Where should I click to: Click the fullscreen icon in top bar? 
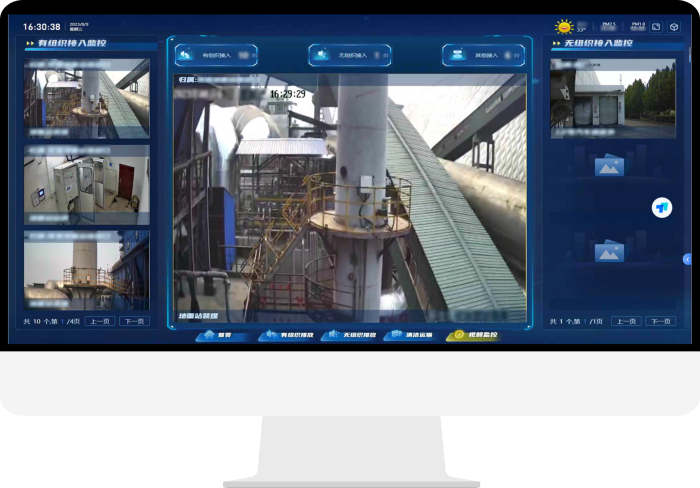(x=656, y=27)
